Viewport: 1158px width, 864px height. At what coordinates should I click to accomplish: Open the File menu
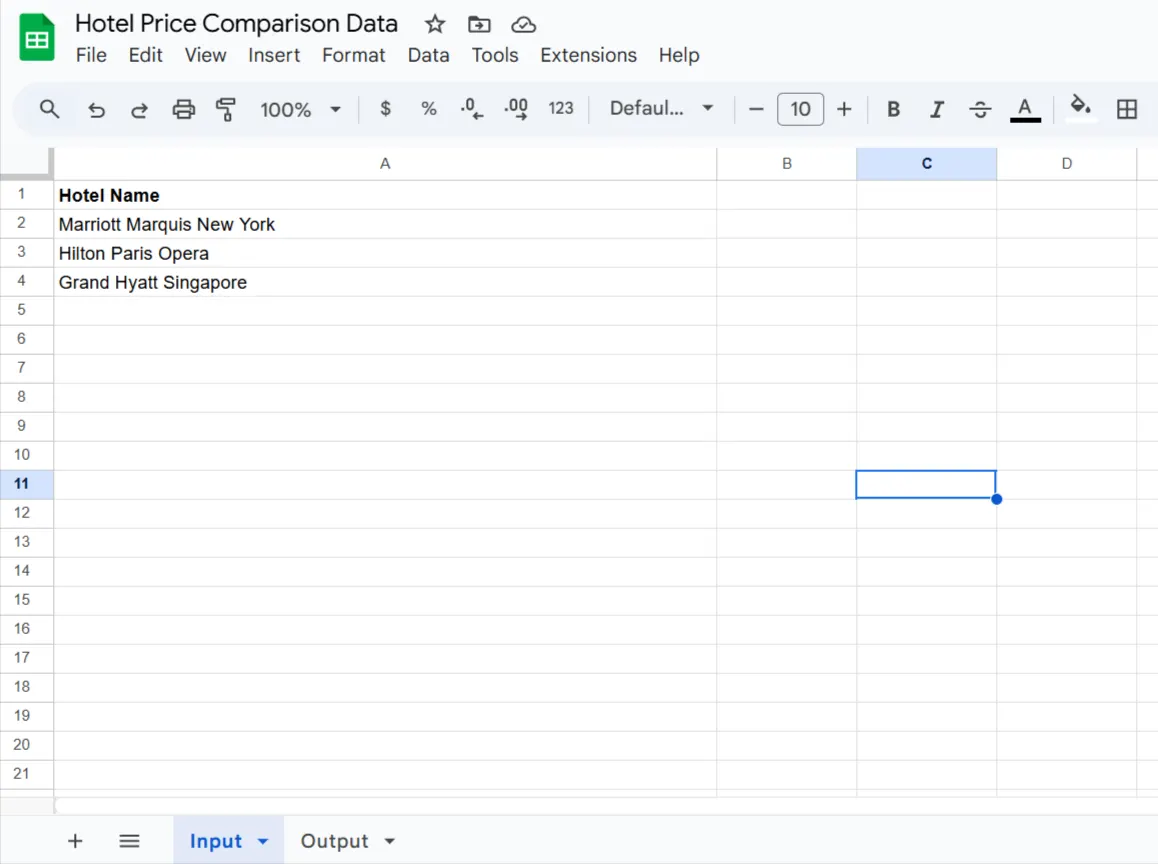click(92, 55)
